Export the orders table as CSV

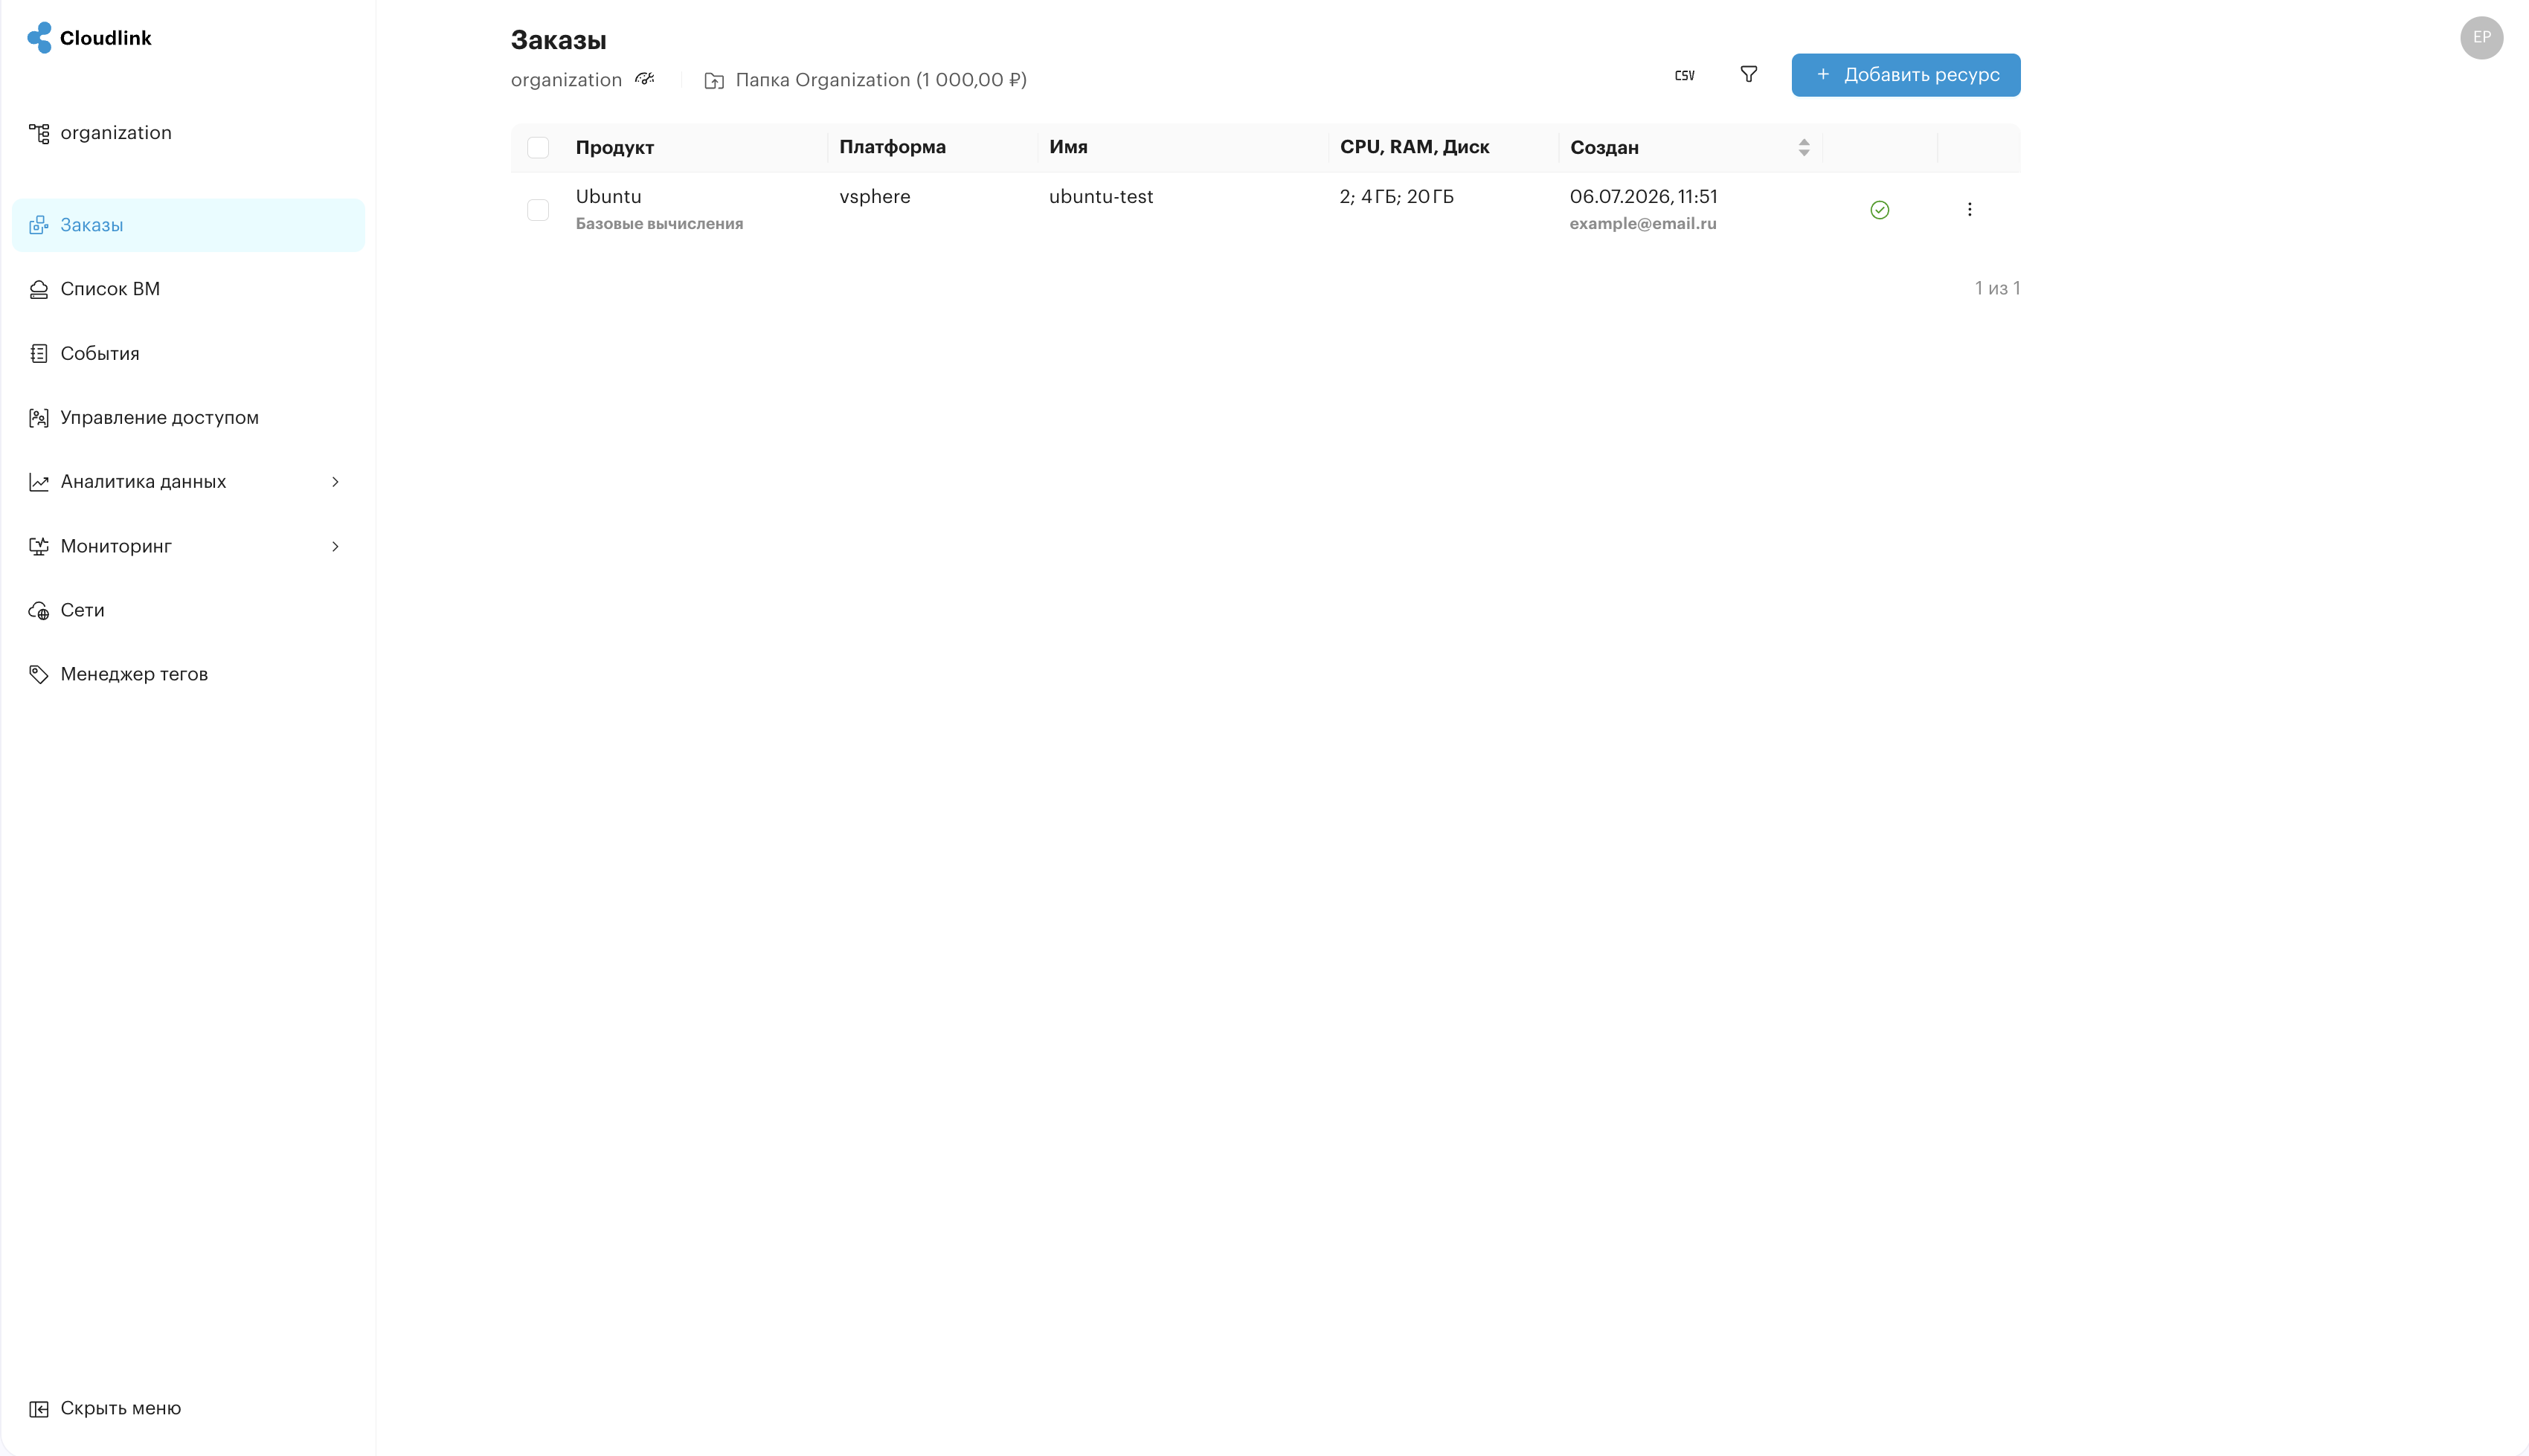[1684, 75]
